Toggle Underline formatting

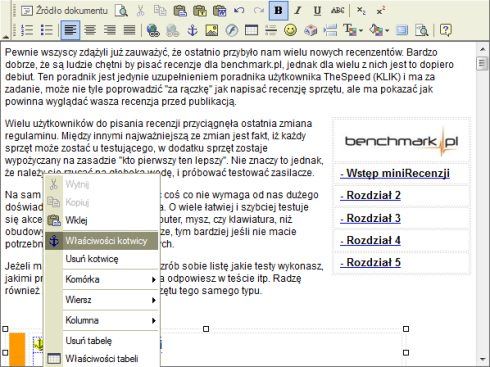point(317,11)
